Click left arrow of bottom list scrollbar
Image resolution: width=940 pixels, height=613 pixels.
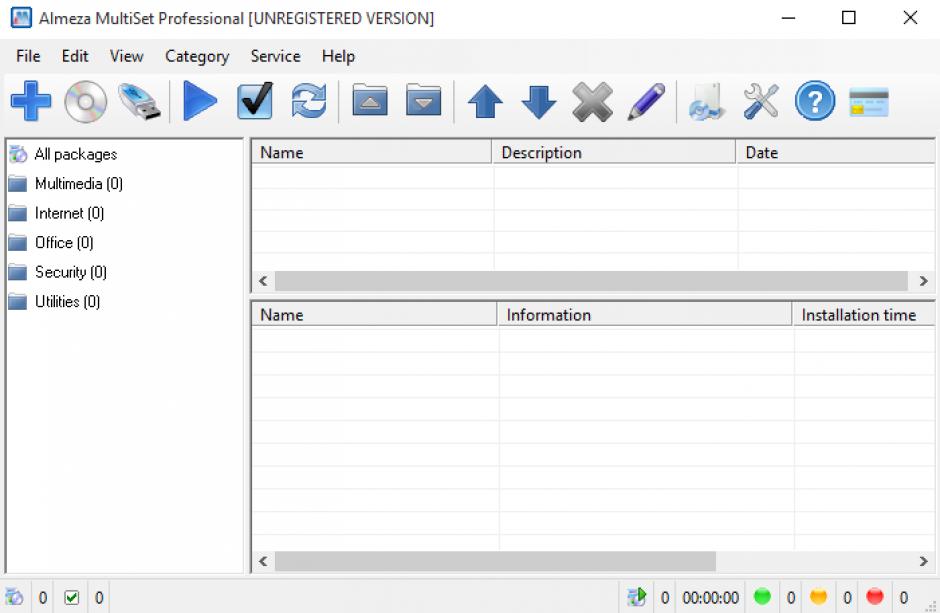[x=263, y=561]
